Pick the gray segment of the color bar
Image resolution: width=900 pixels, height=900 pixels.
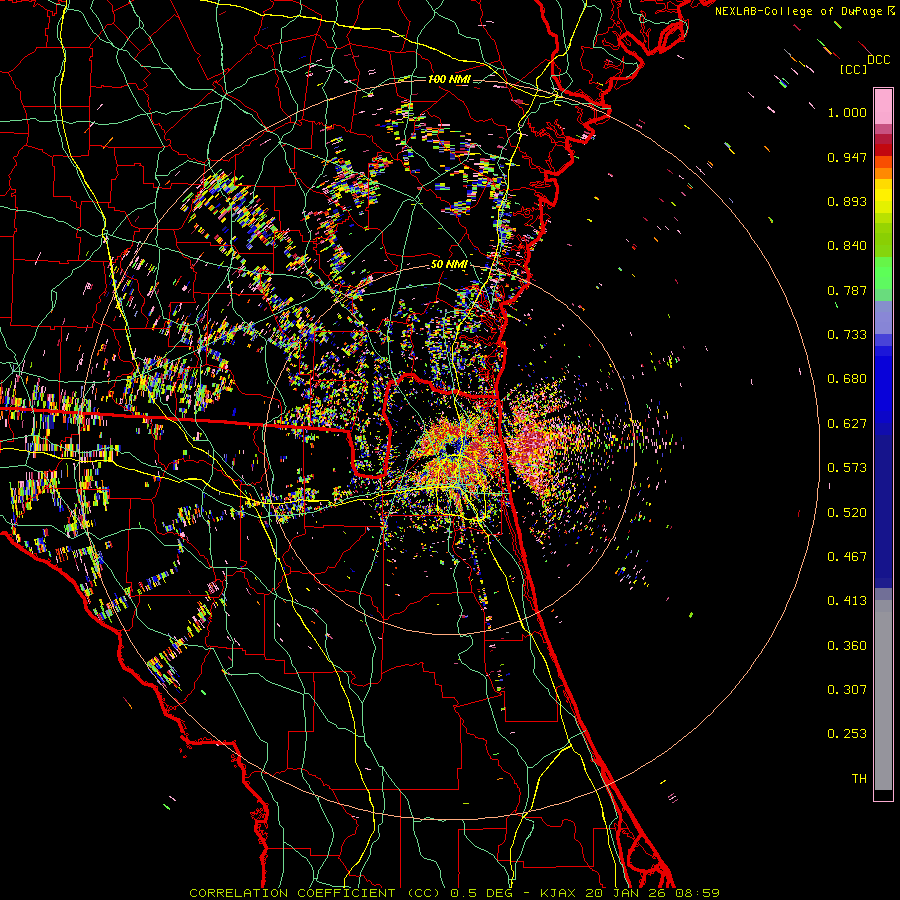click(x=883, y=695)
